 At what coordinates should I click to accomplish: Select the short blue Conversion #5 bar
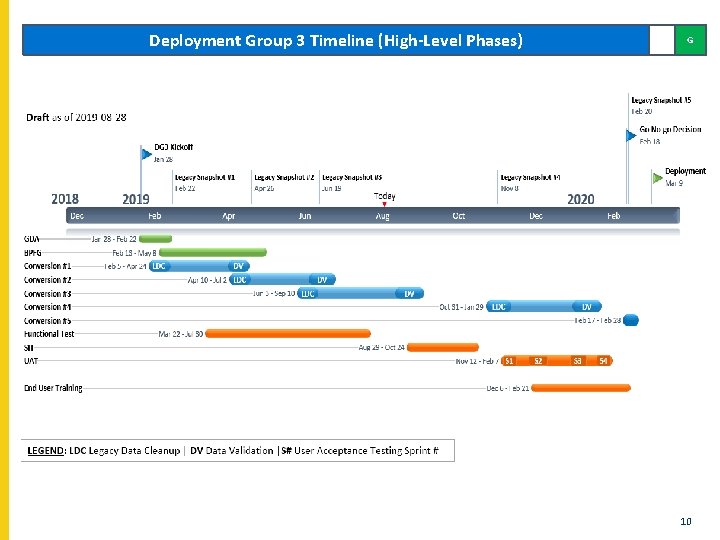click(x=631, y=320)
